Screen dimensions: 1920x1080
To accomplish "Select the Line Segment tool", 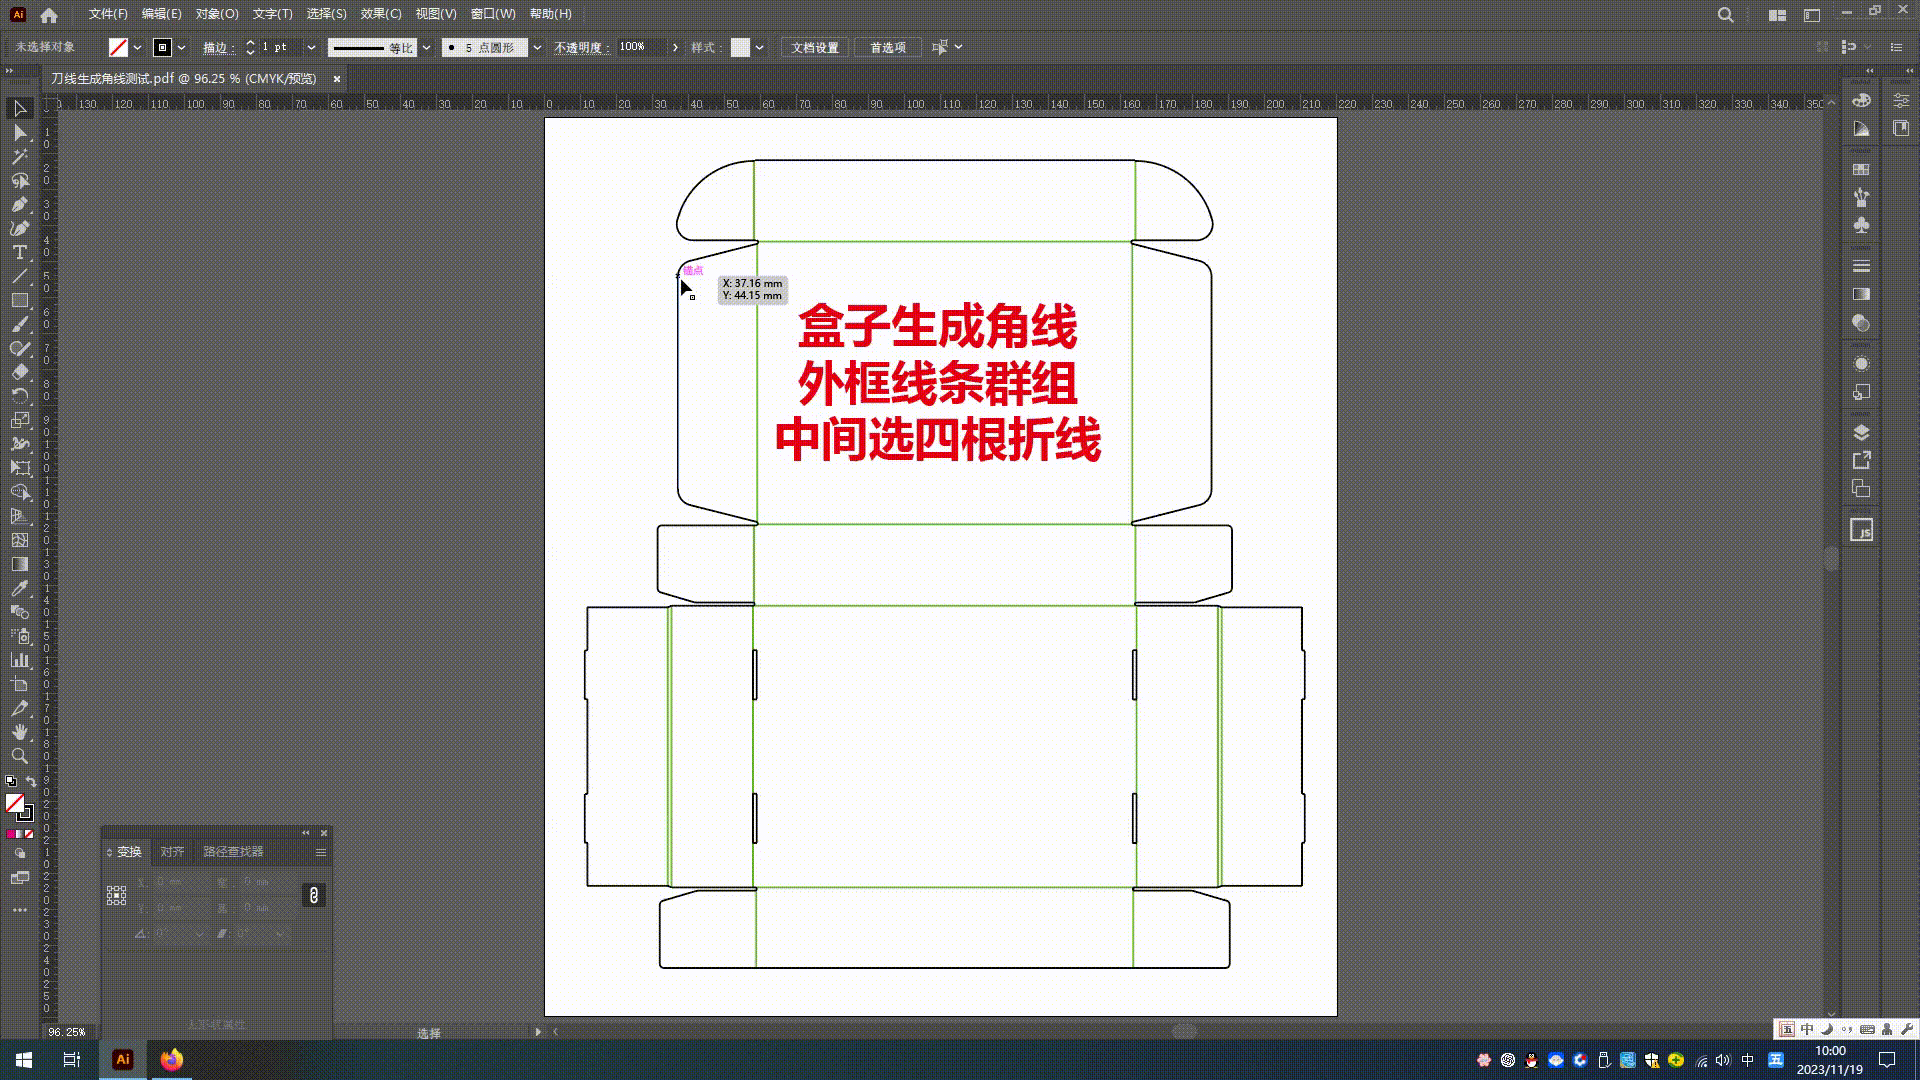I will [20, 276].
